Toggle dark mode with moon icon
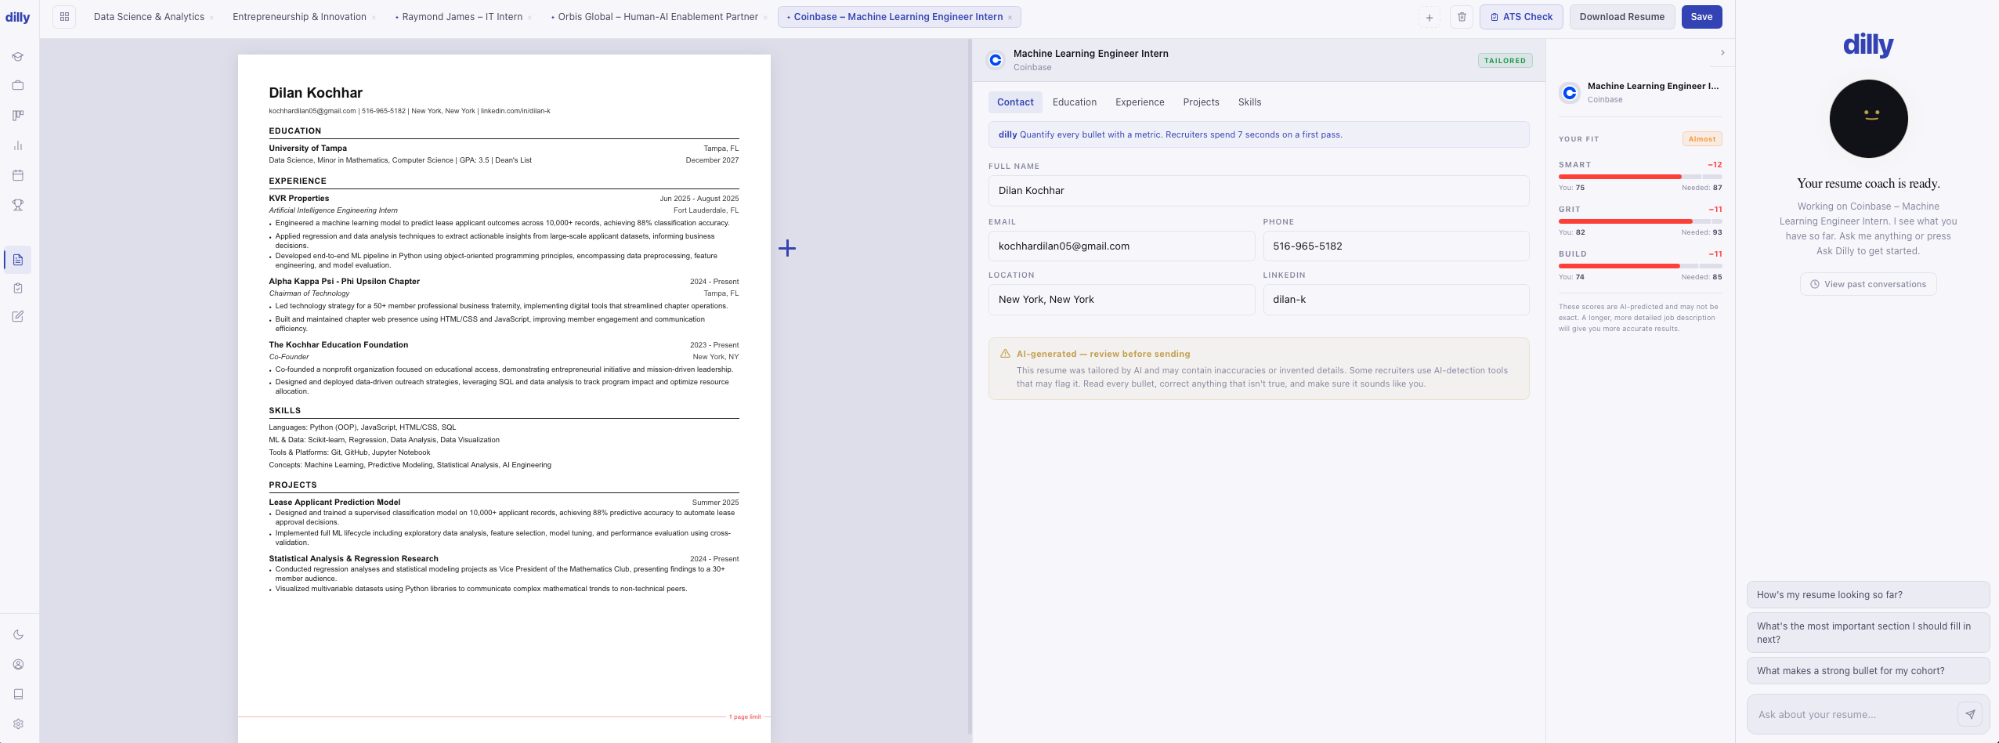 point(18,635)
